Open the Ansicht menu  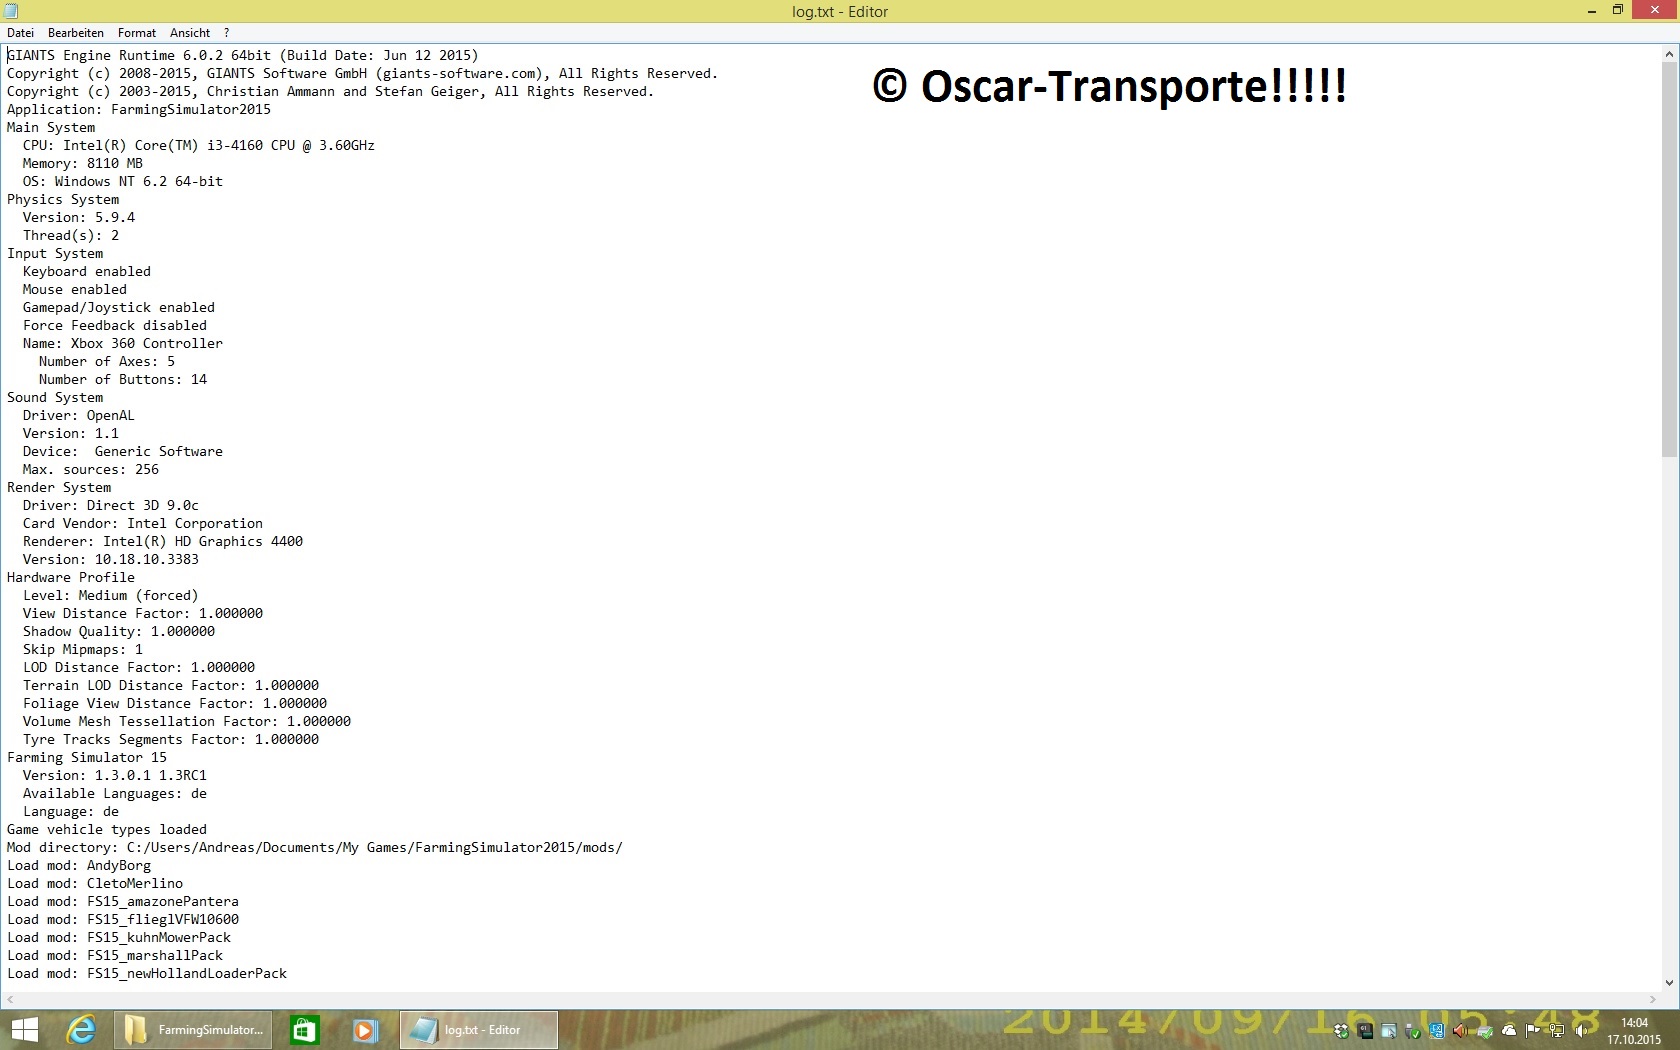pos(190,33)
